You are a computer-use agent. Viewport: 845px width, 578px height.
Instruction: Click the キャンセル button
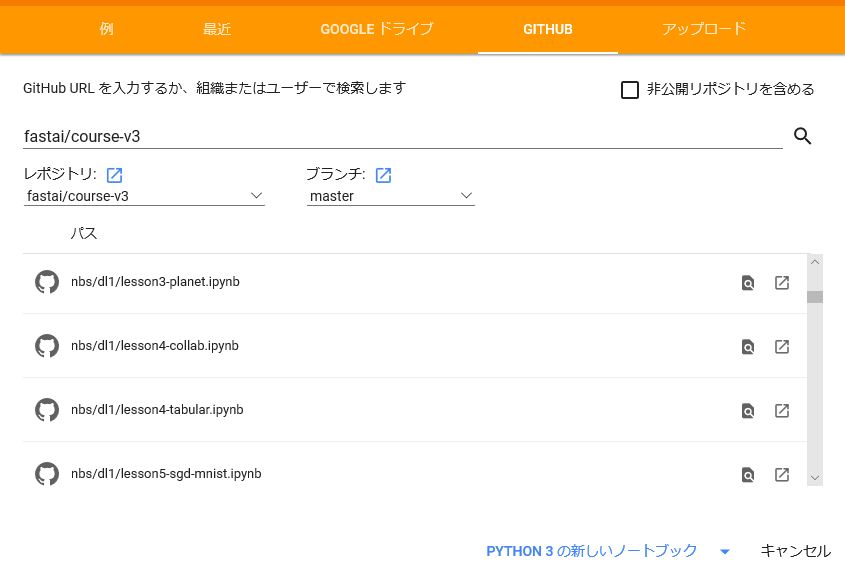[795, 551]
